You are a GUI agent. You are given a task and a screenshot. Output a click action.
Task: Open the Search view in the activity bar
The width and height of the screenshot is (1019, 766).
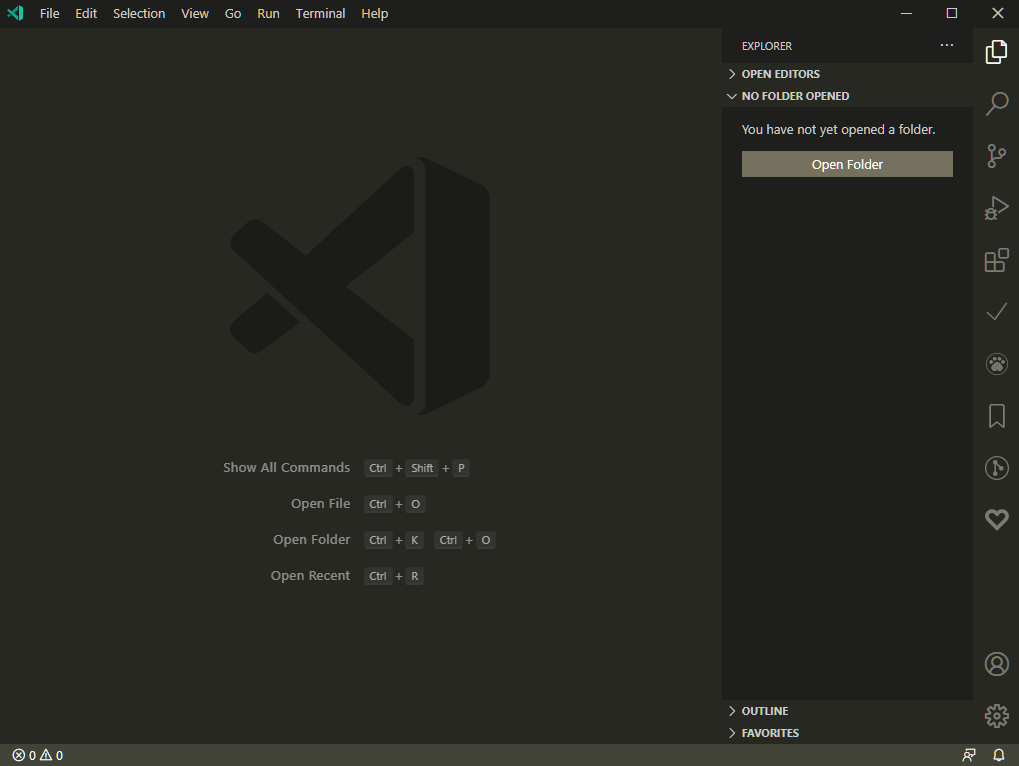click(x=995, y=104)
